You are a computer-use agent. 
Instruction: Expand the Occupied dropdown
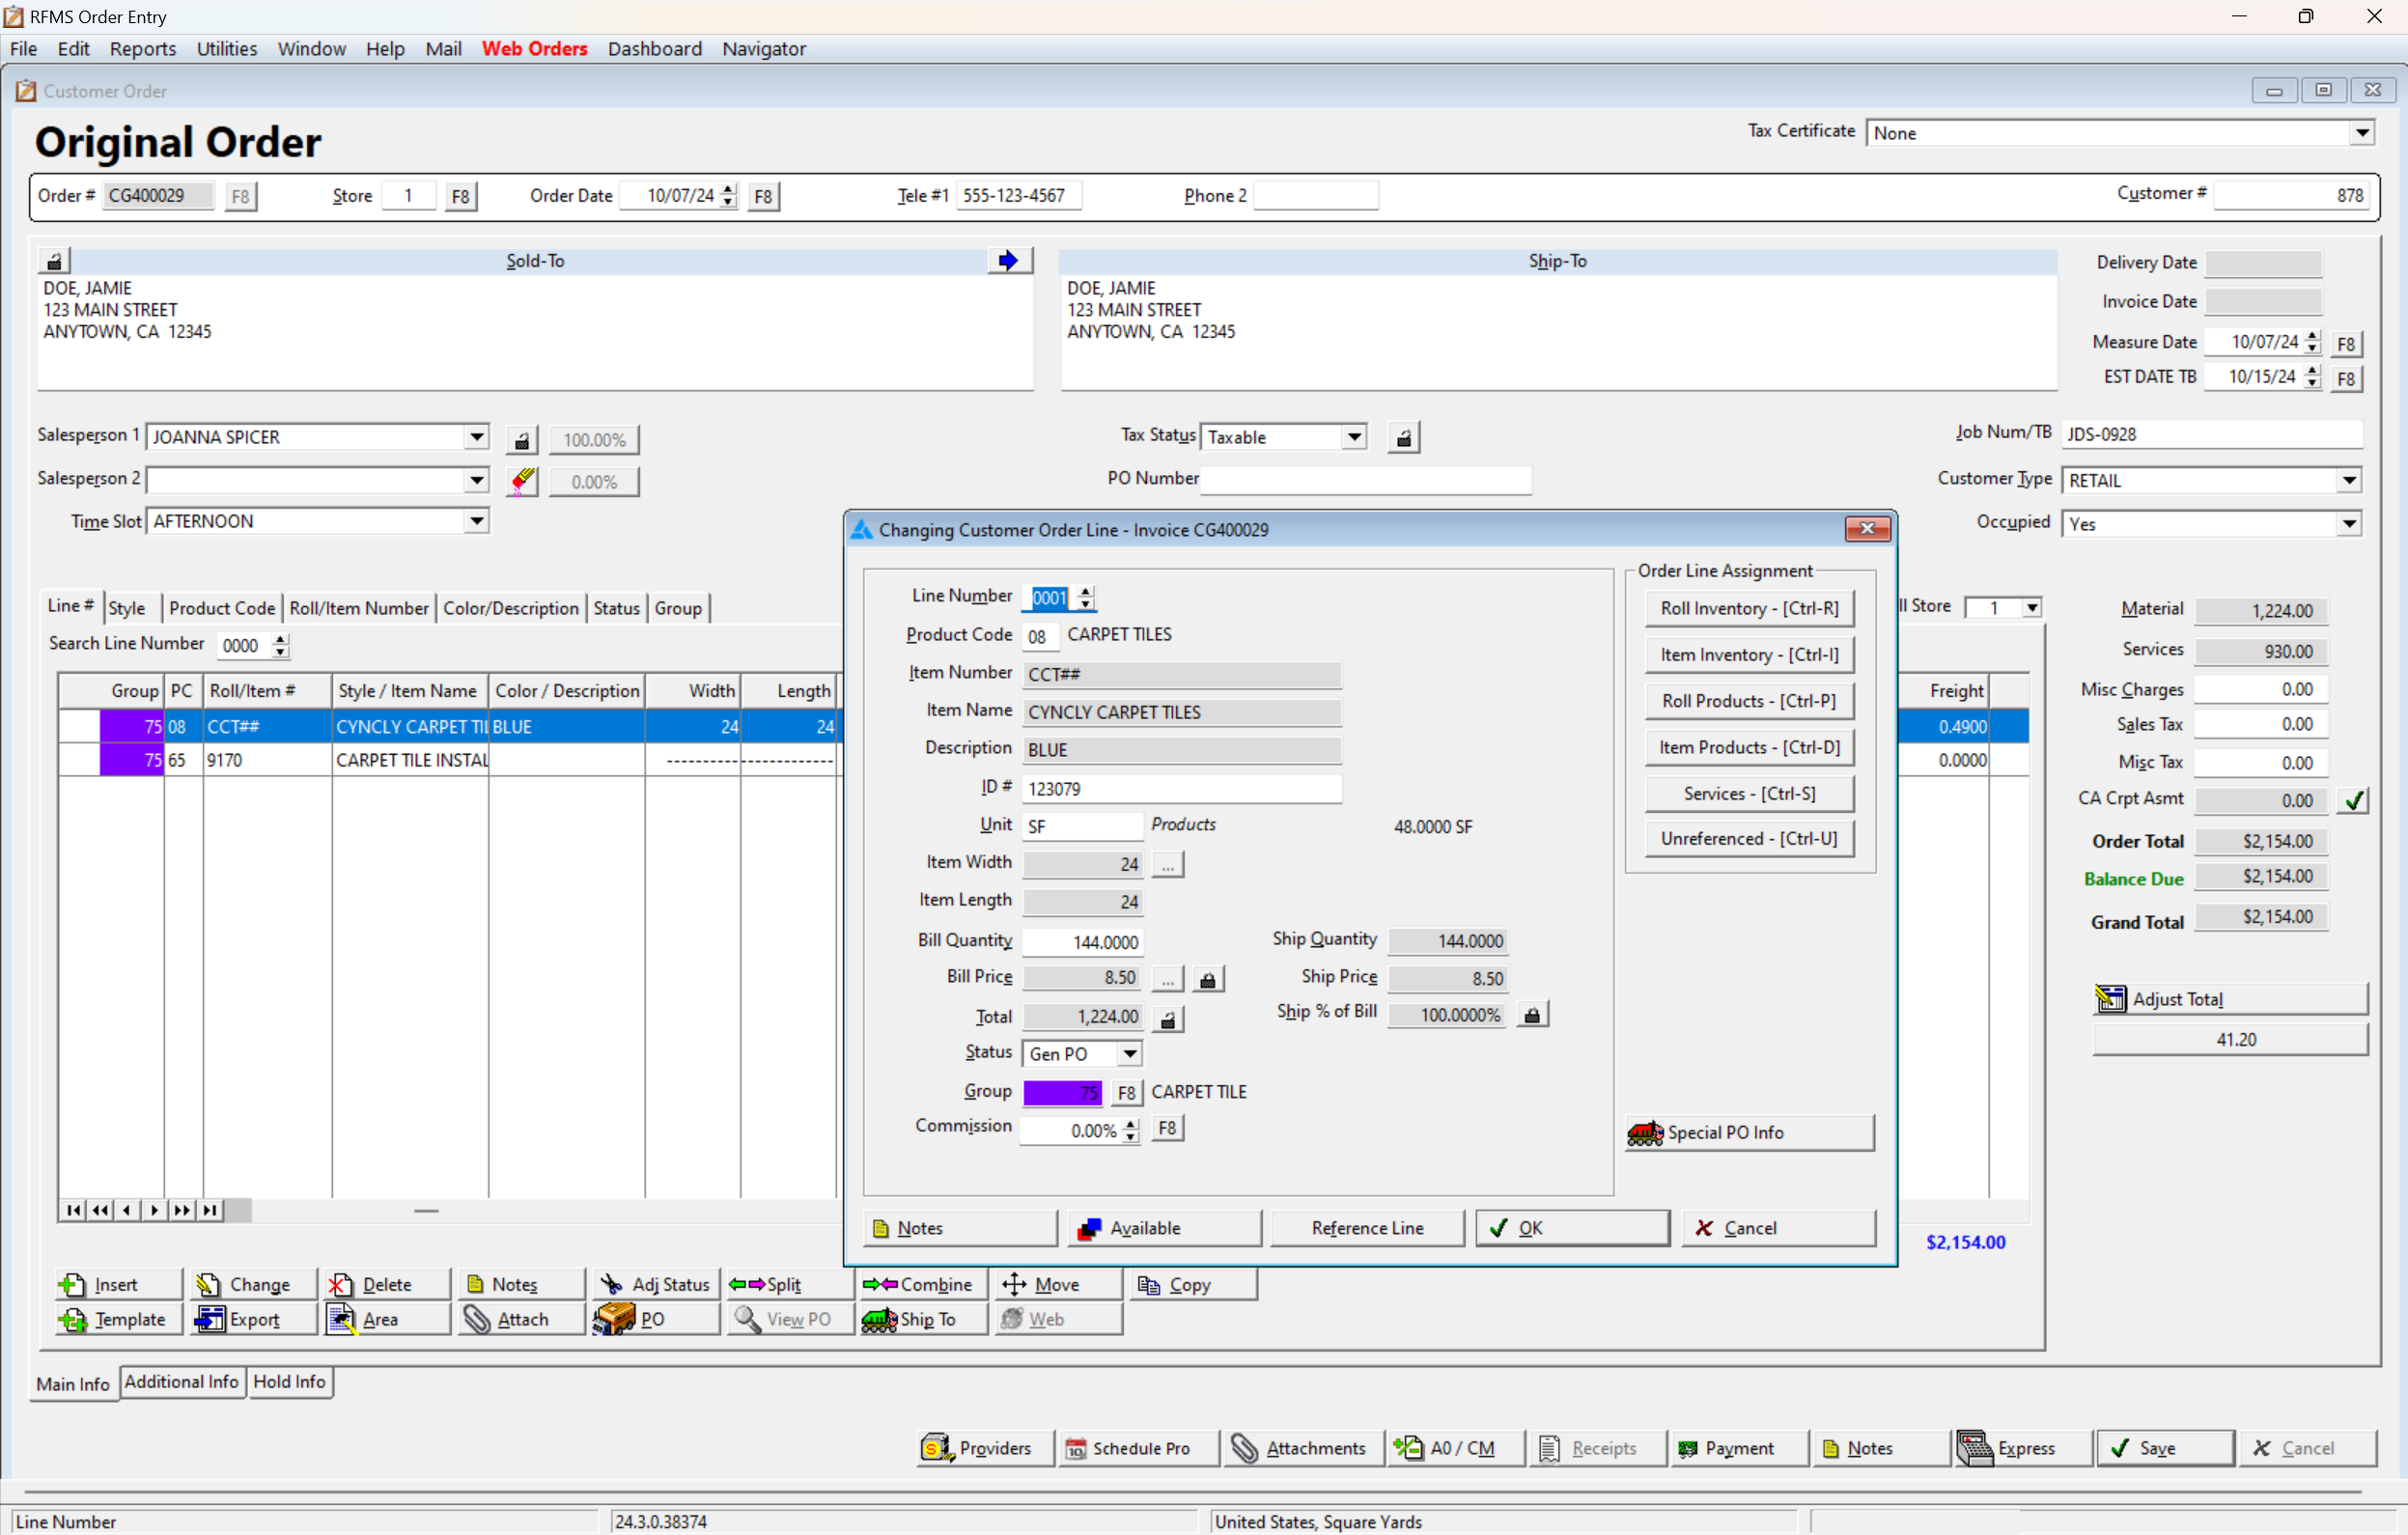[2349, 522]
